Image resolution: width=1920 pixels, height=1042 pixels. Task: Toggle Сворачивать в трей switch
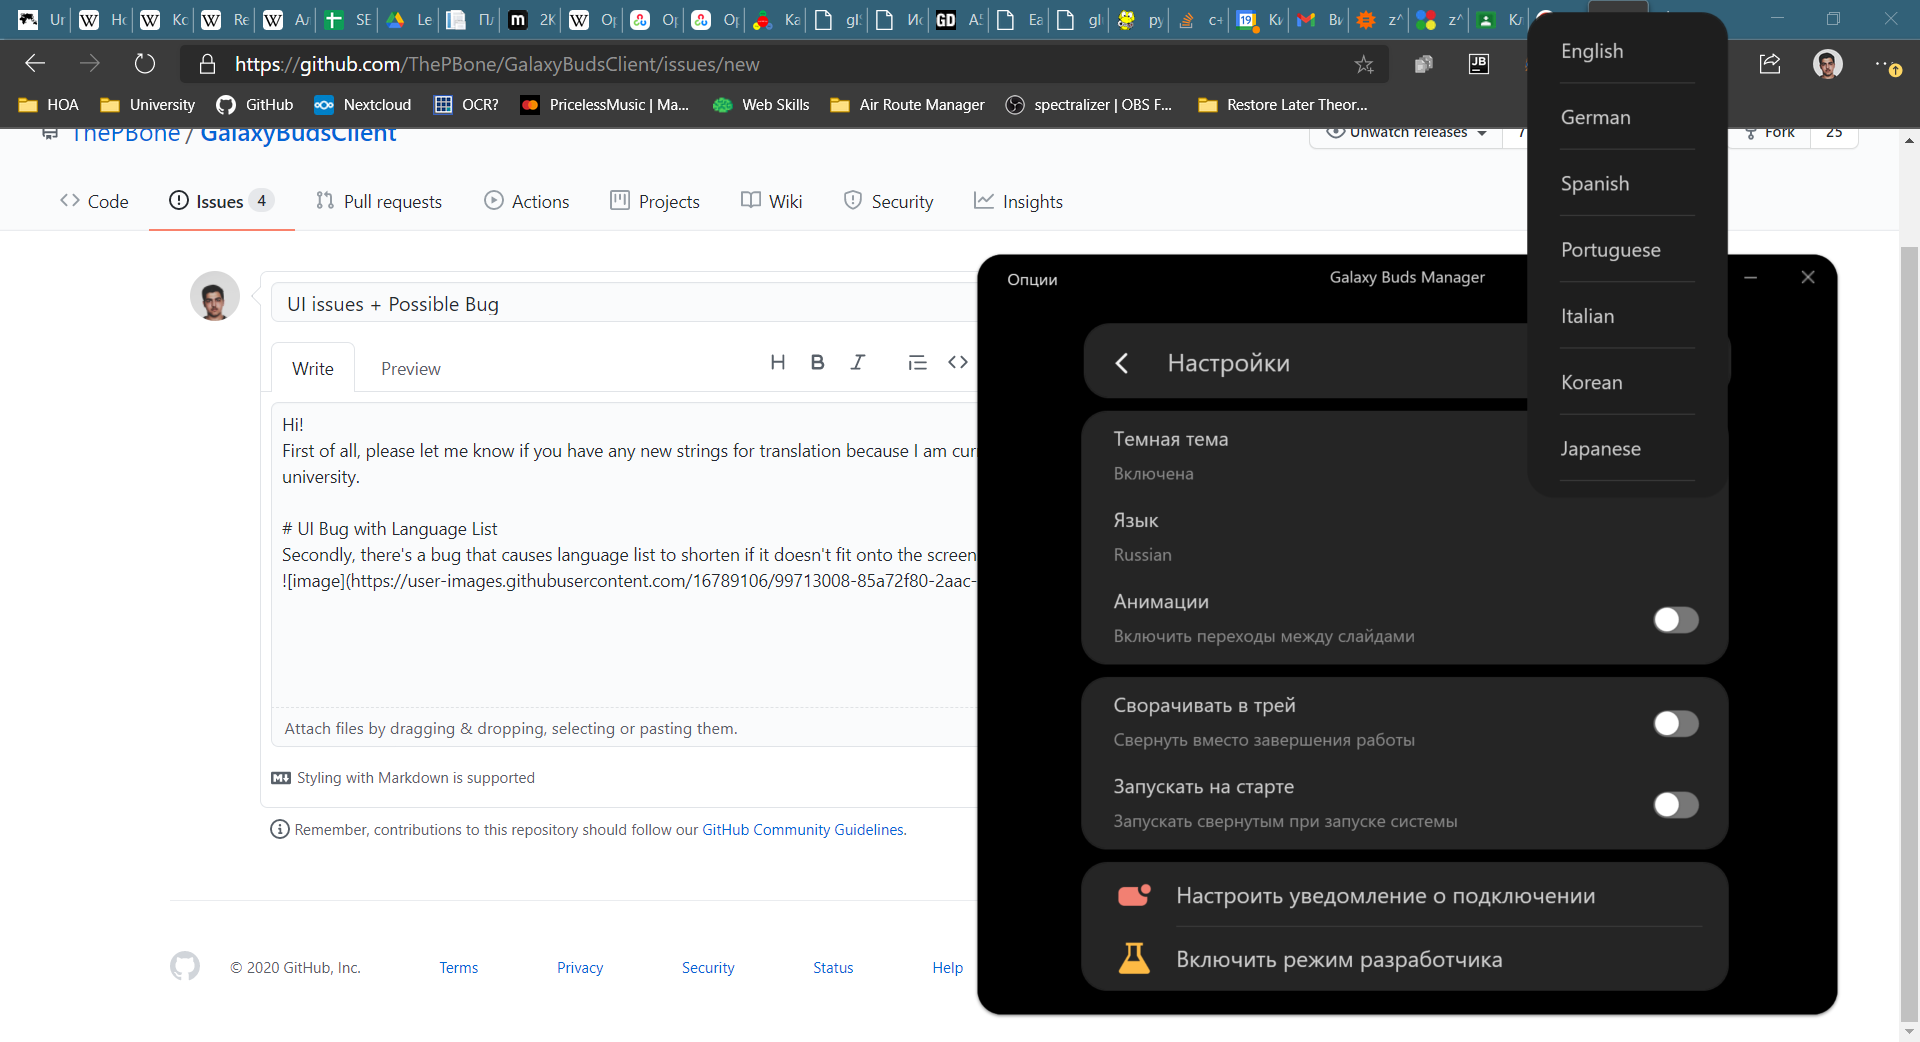click(1676, 724)
